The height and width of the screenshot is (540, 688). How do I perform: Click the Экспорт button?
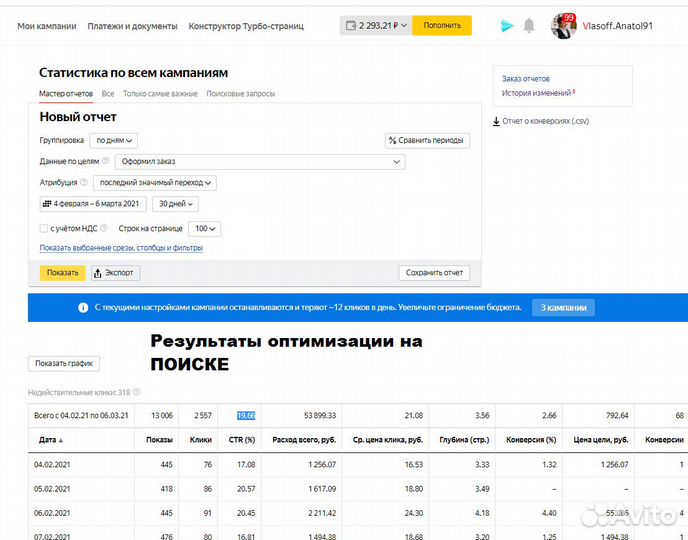[116, 273]
